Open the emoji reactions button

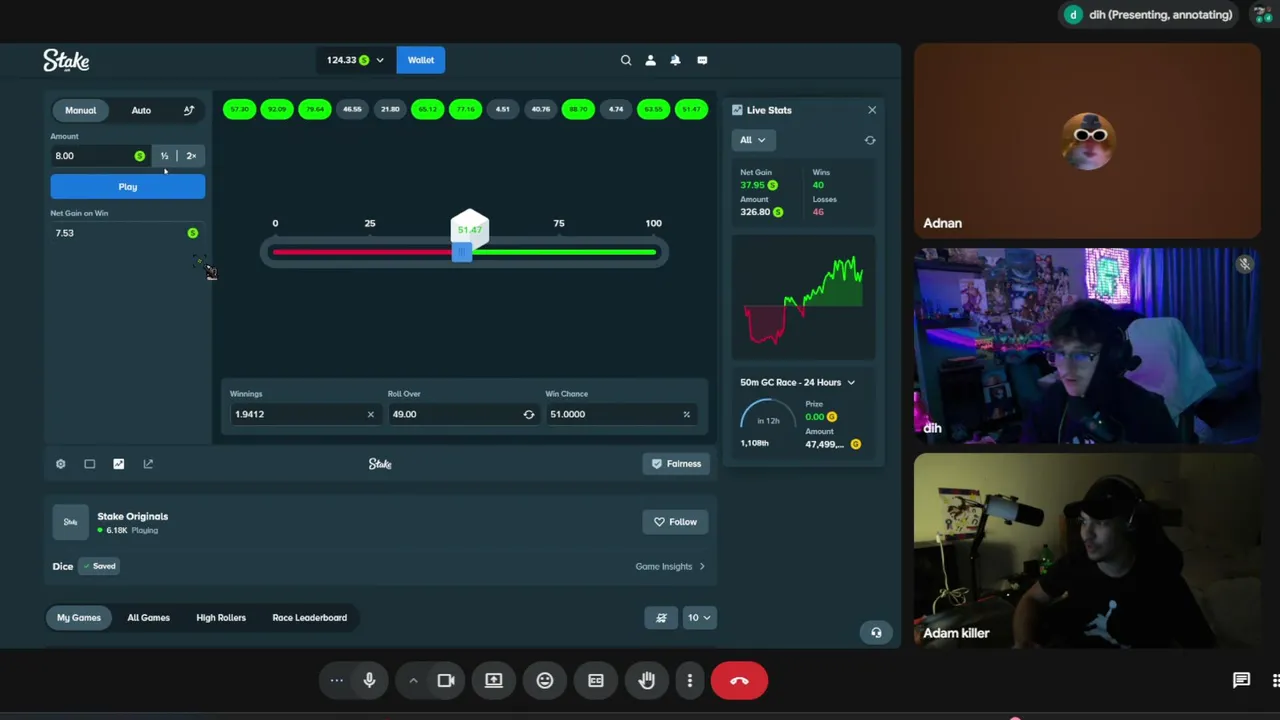[x=545, y=681]
